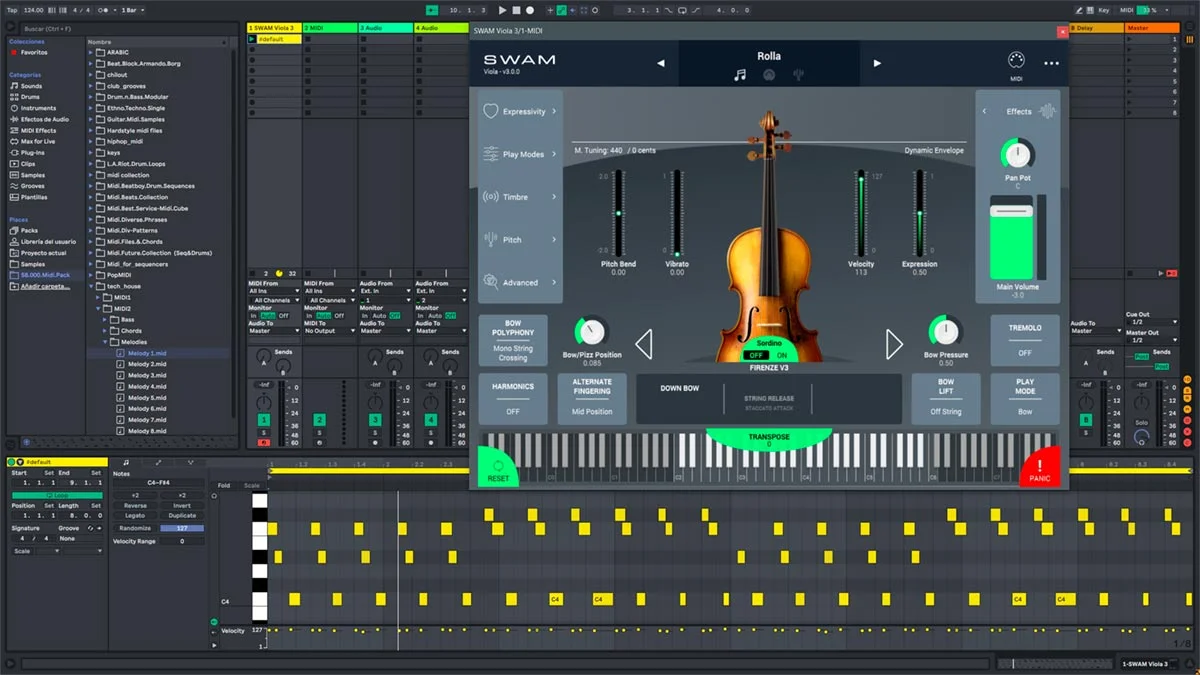Adjust the Expression slider
1200x675 pixels.
click(919, 214)
